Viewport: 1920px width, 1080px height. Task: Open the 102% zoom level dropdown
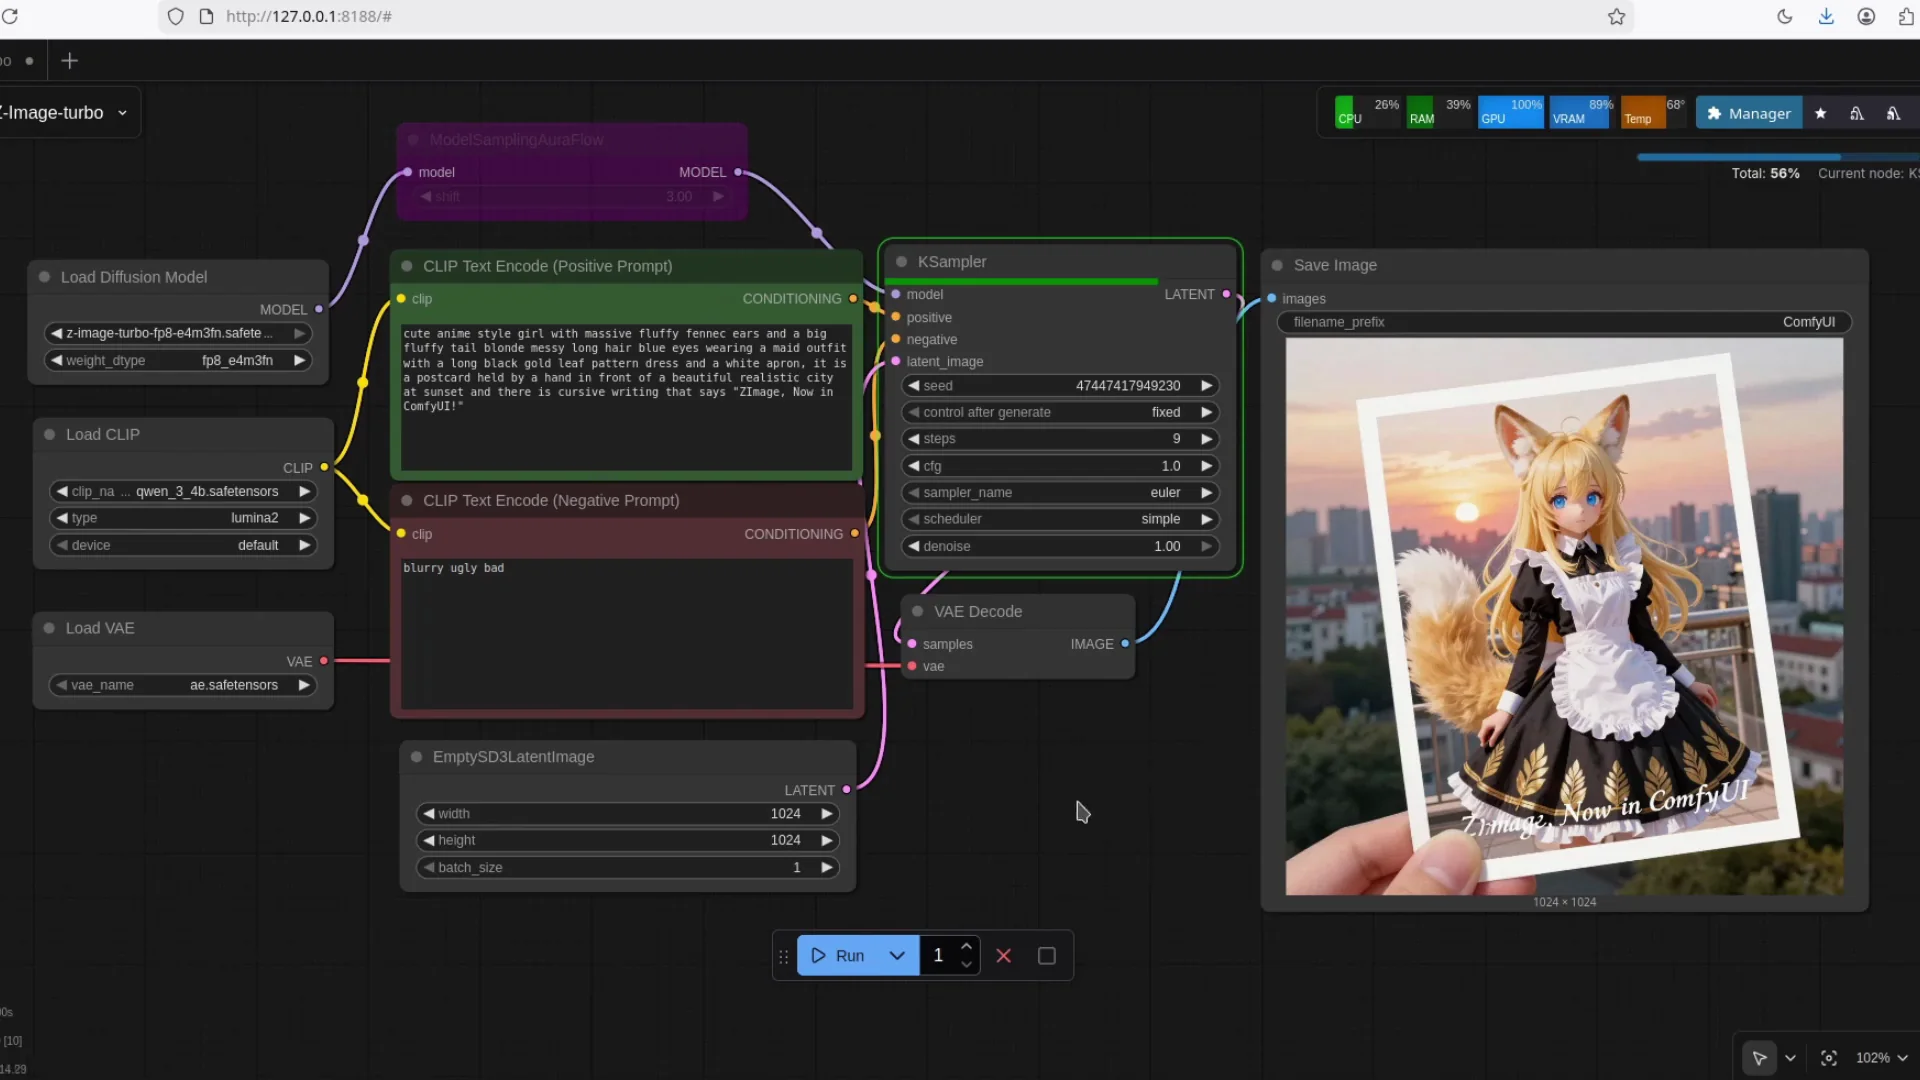coord(1880,1058)
